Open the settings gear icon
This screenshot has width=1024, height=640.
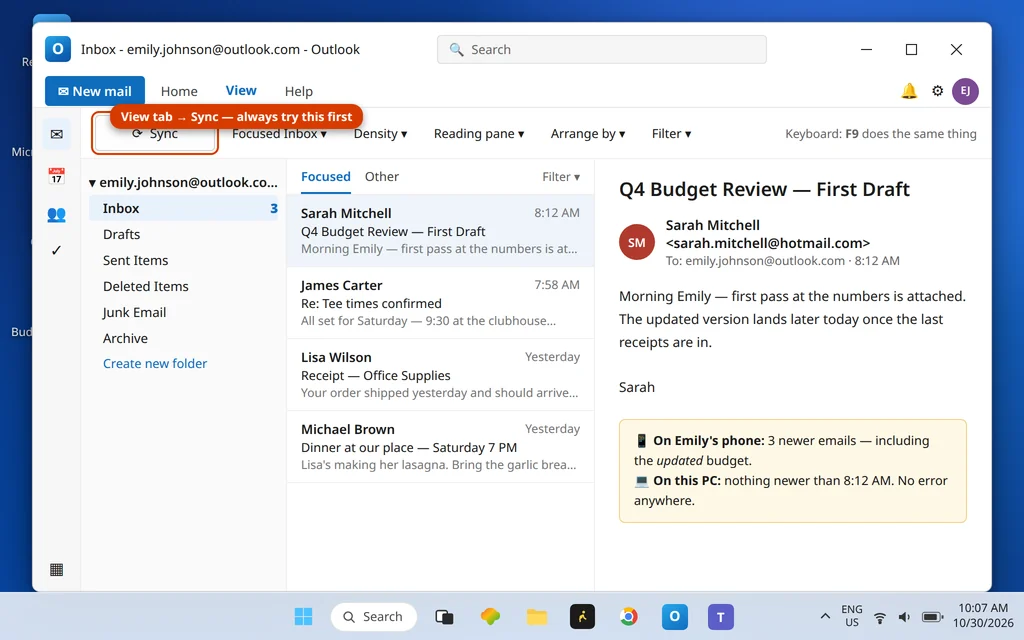click(938, 91)
